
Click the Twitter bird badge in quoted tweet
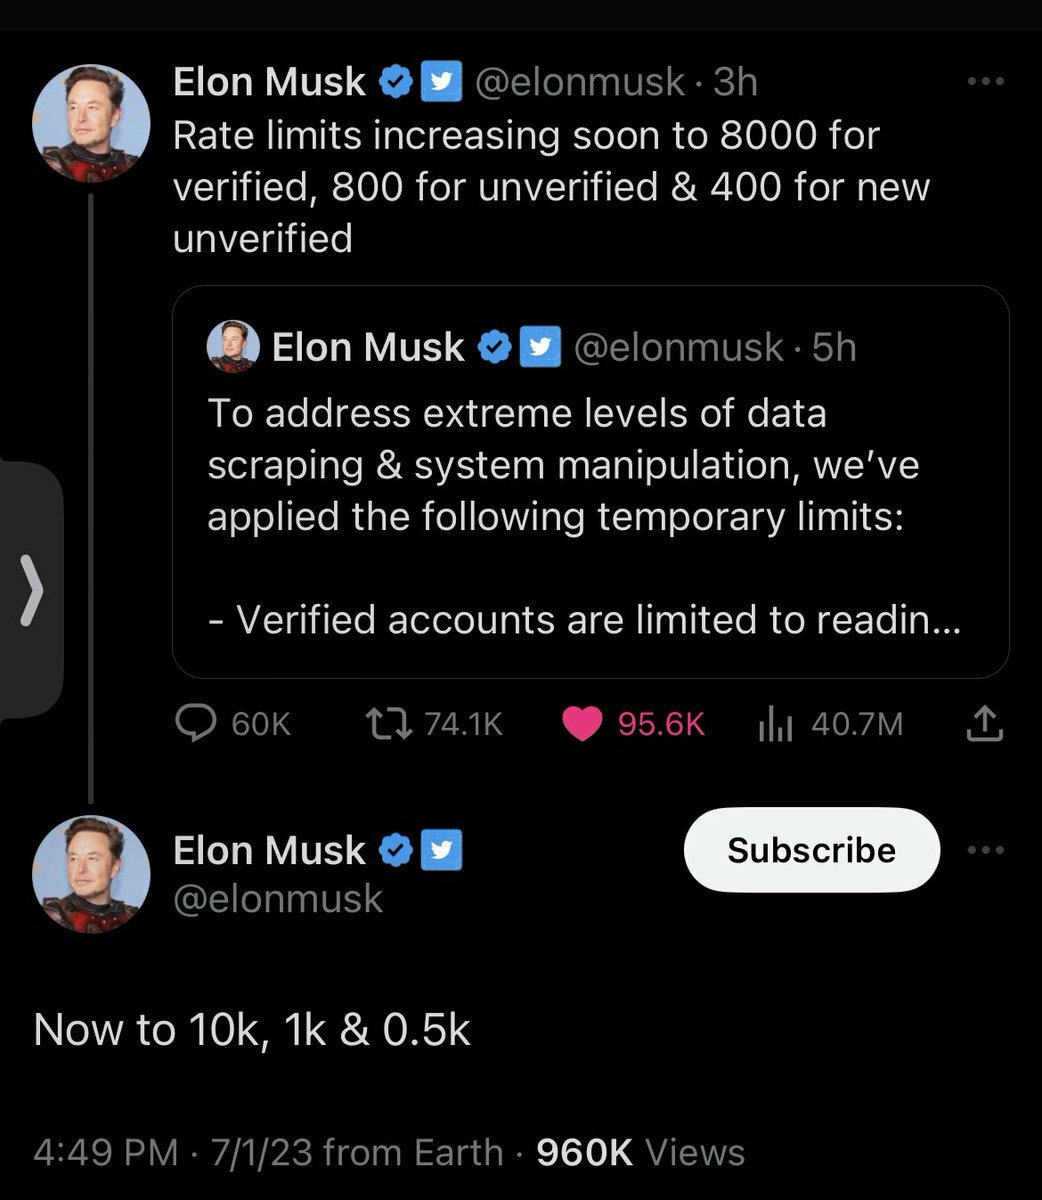click(539, 347)
